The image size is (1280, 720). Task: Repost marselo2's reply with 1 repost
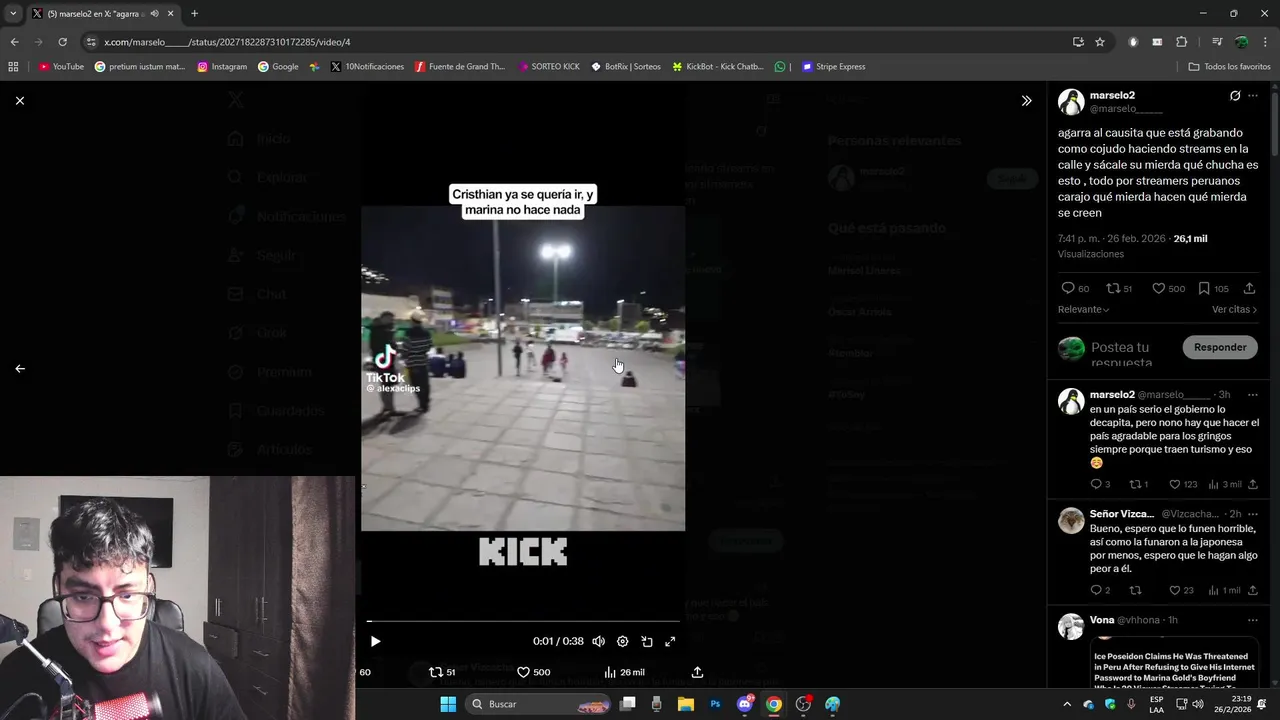(x=1138, y=484)
